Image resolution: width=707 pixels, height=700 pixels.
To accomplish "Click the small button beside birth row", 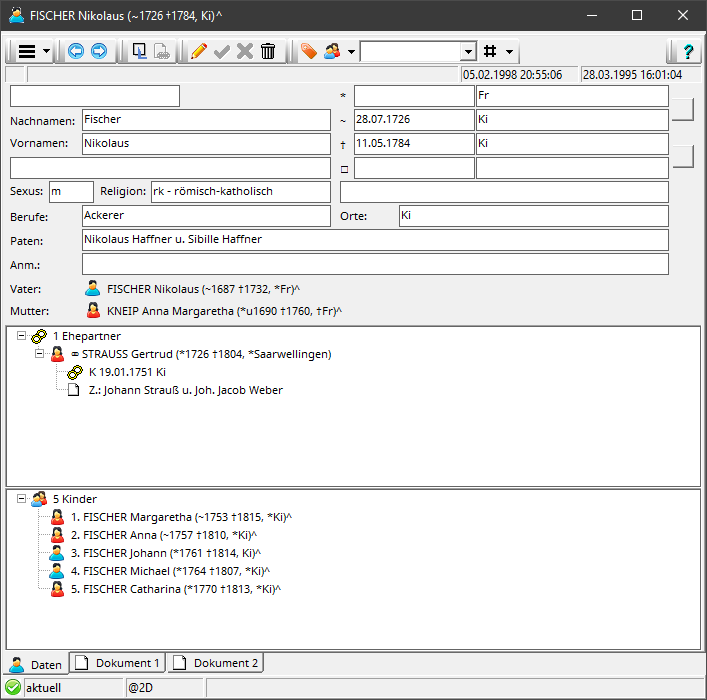I will pyautogui.click(x=683, y=109).
